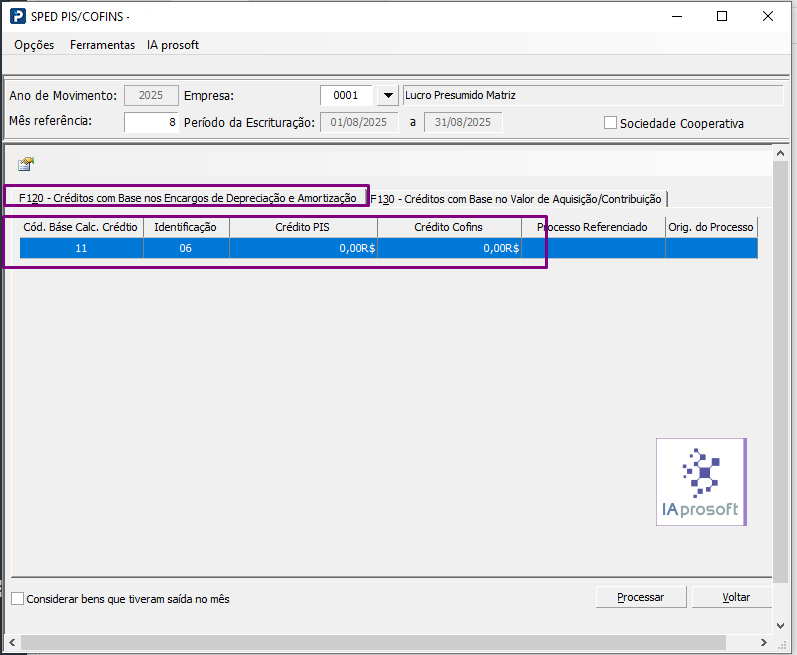Check Considerar bens que tiveram saída no mês
797x655 pixels.
(x=18, y=599)
